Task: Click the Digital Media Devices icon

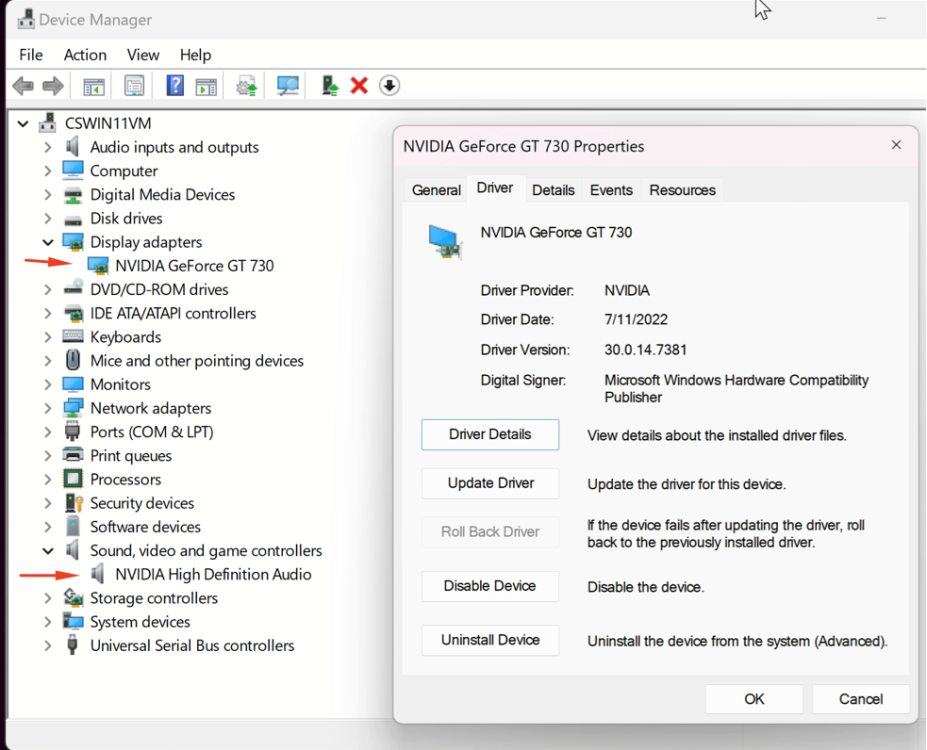Action: coord(73,194)
